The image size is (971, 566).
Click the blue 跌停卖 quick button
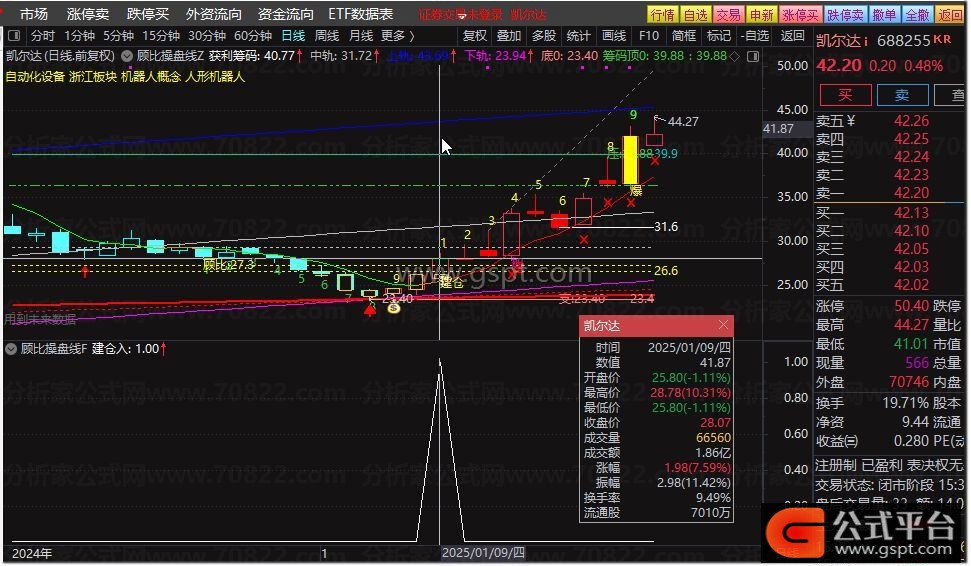(x=845, y=14)
